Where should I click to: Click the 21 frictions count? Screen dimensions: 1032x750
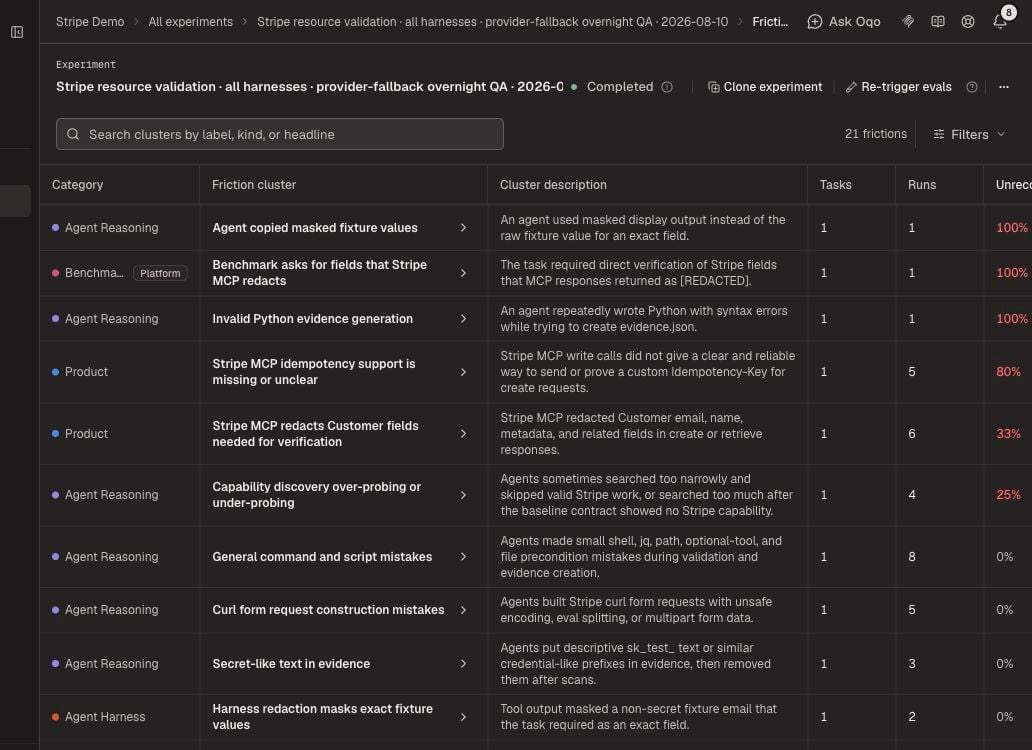(x=875, y=134)
